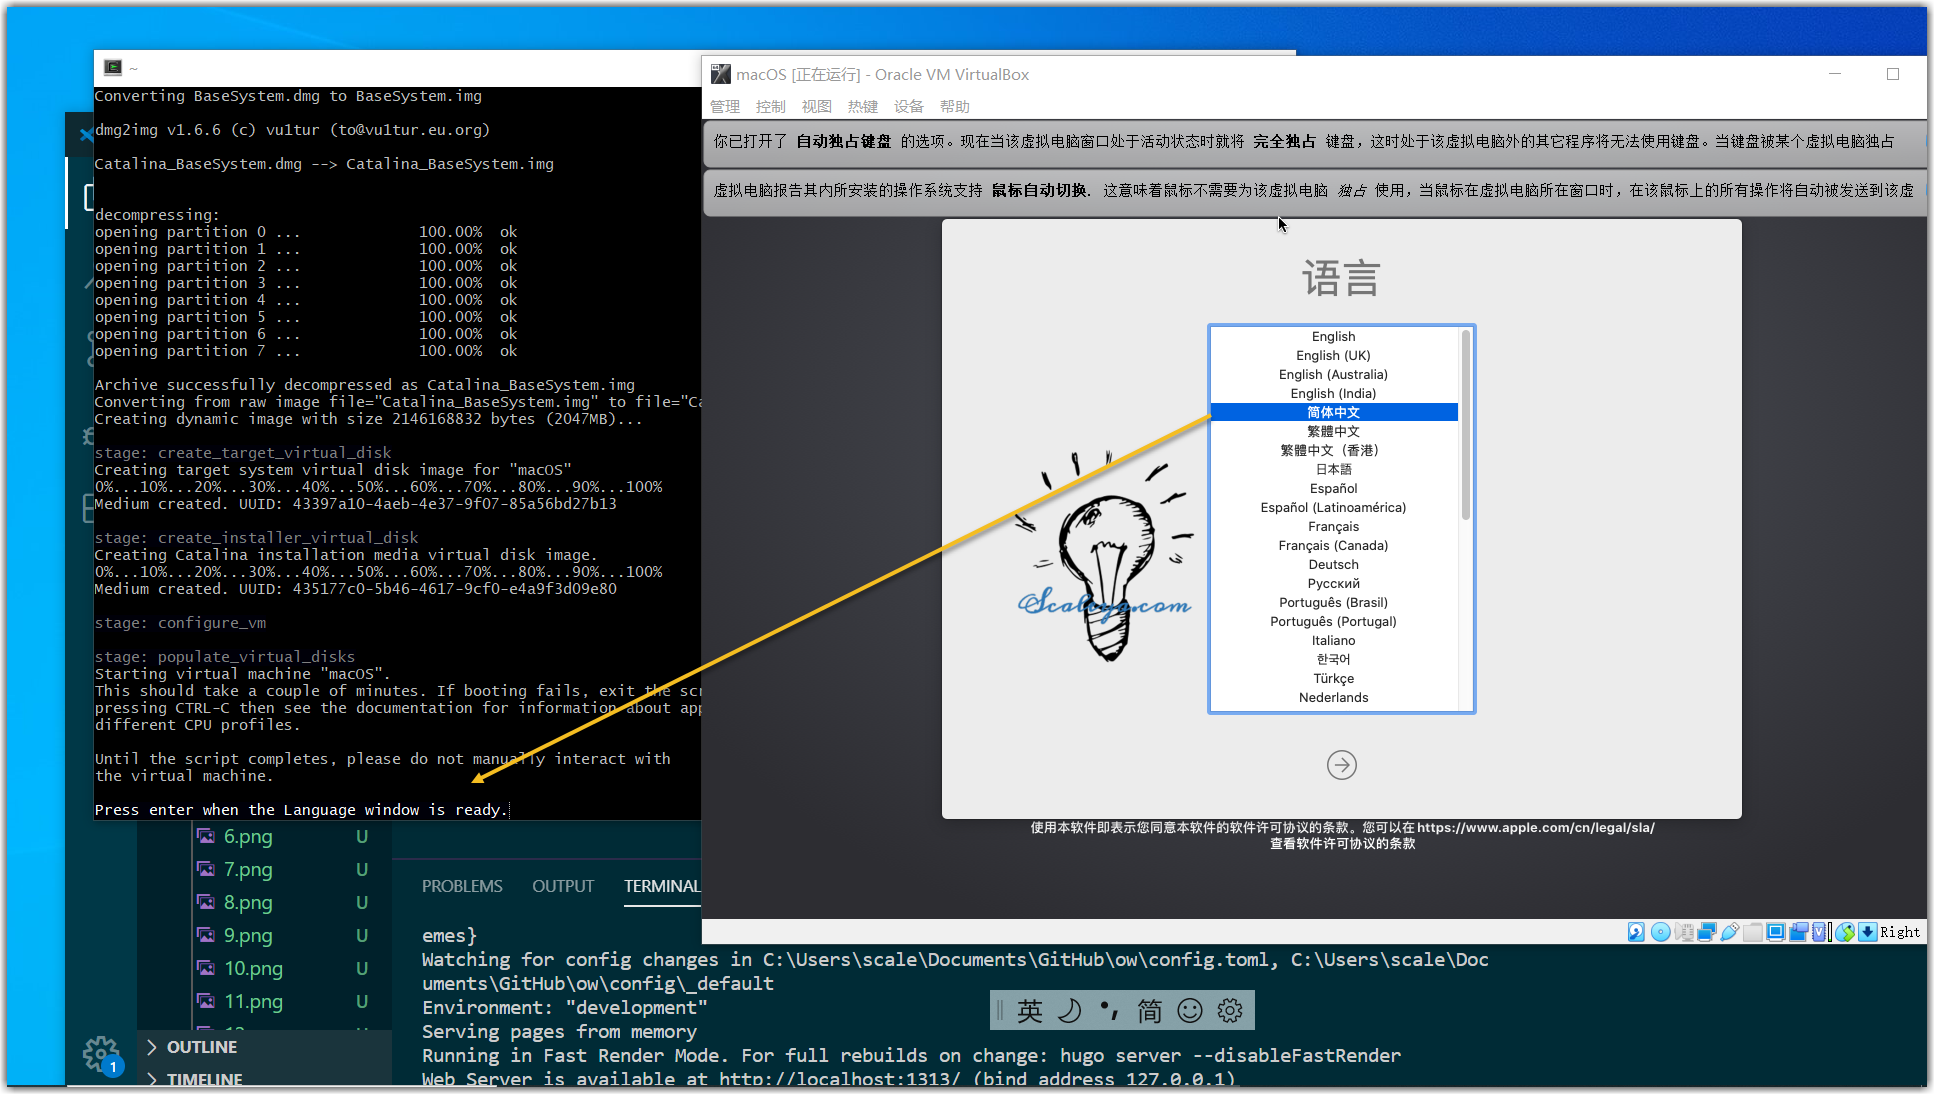Screen dimensions: 1935x1095
Task: Open the Apple SLA legal URL
Action: coord(1535,827)
